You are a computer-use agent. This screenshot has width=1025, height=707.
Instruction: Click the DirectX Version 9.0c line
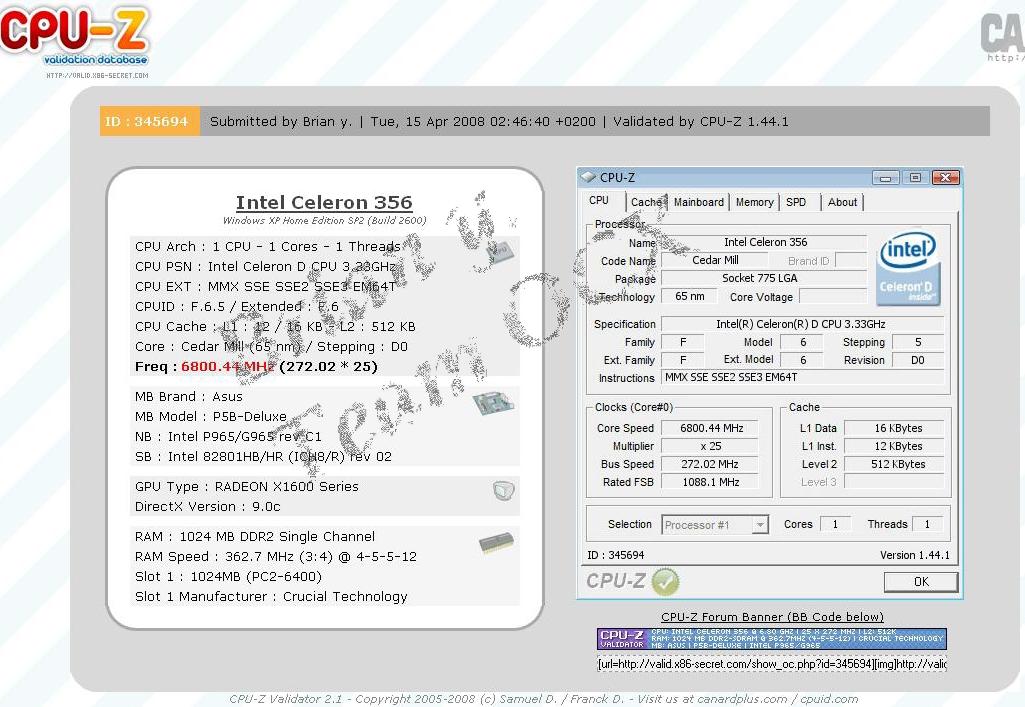point(207,506)
